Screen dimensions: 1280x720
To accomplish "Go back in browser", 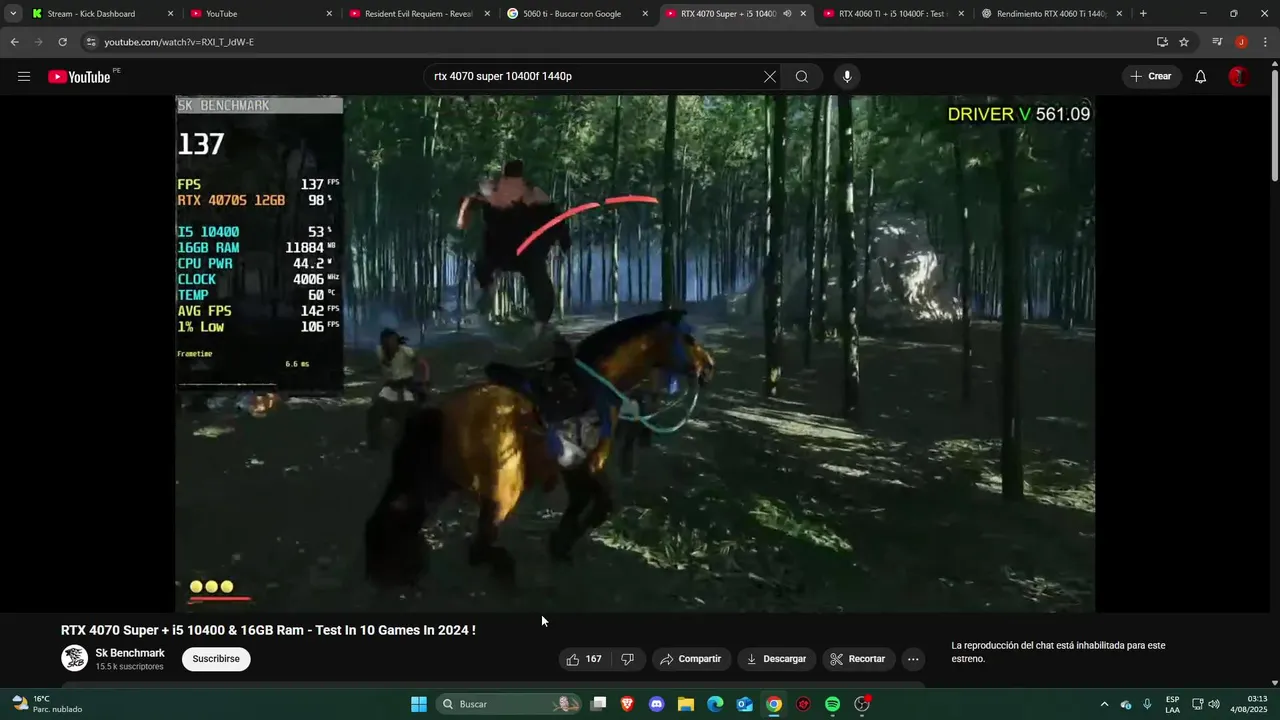I will tap(14, 42).
